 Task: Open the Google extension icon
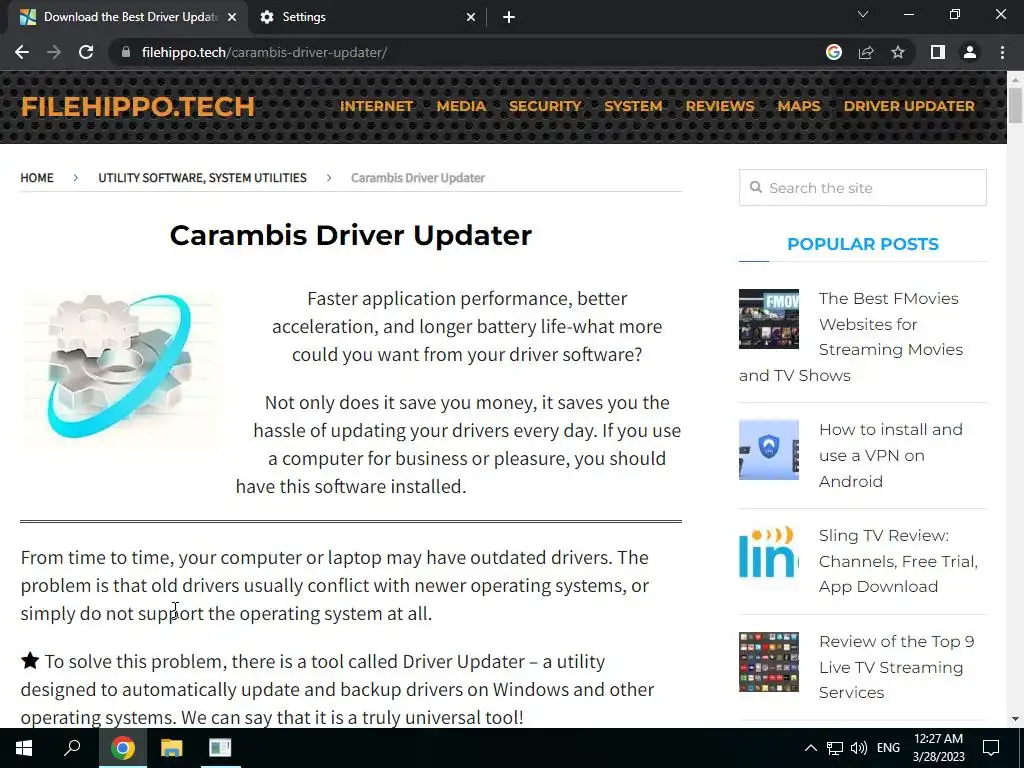(x=834, y=52)
